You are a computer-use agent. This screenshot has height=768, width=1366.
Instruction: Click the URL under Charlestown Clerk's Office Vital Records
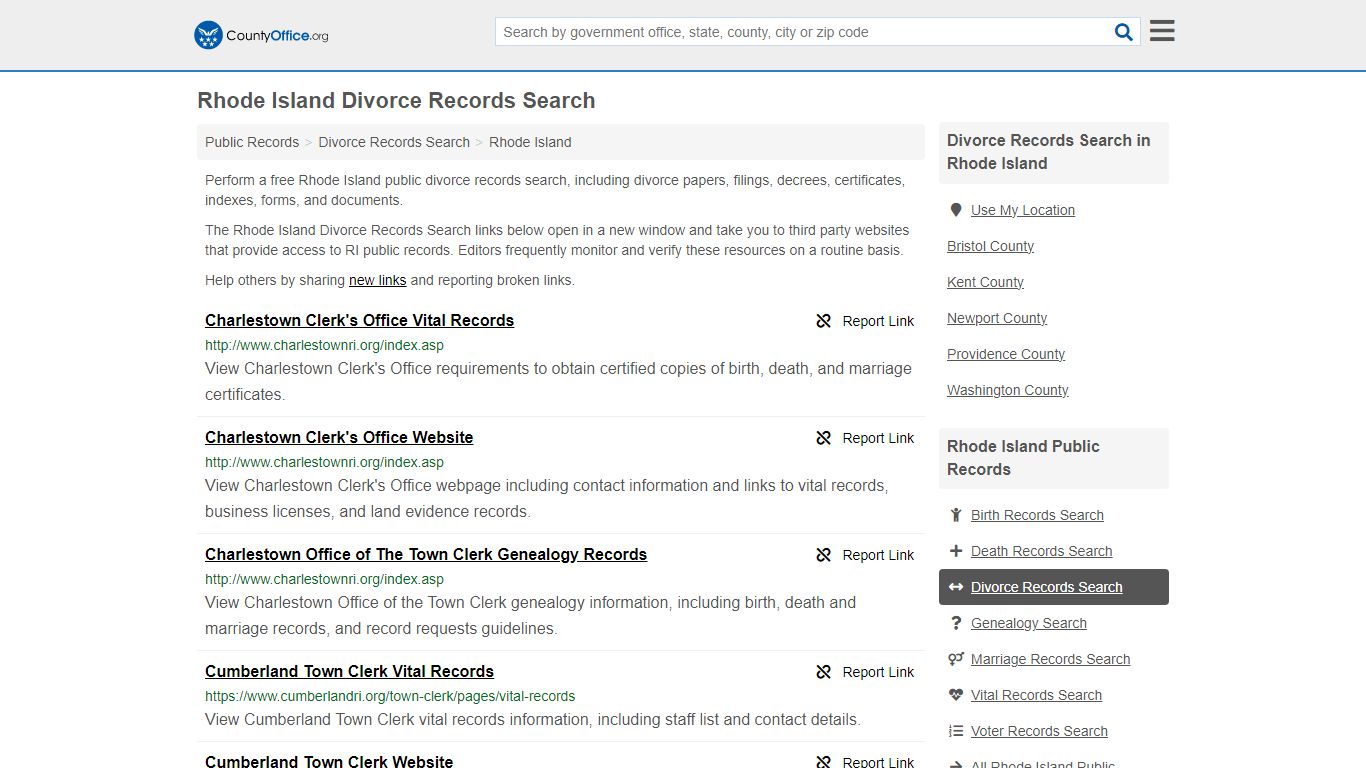pyautogui.click(x=324, y=345)
